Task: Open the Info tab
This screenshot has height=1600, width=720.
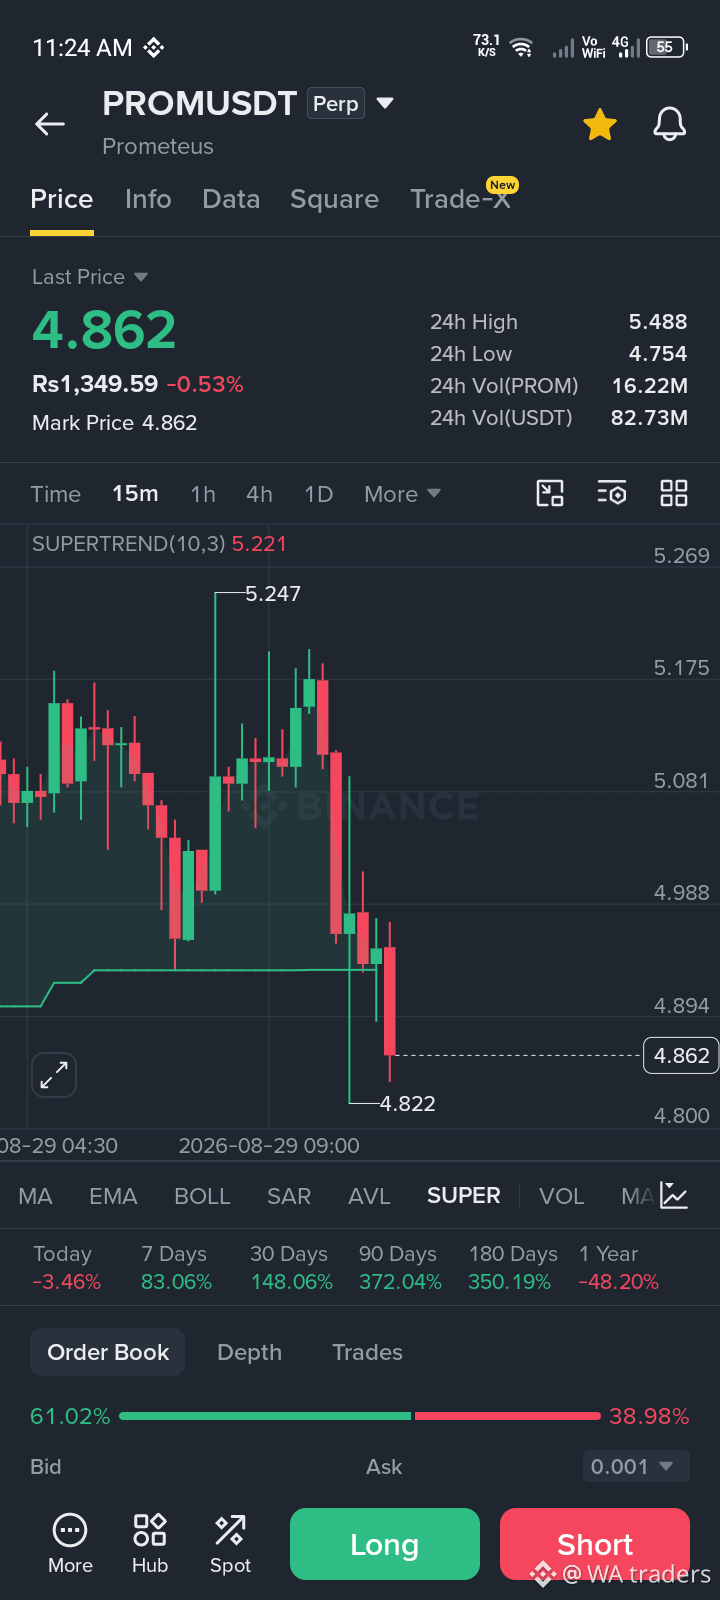Action: pyautogui.click(x=148, y=199)
